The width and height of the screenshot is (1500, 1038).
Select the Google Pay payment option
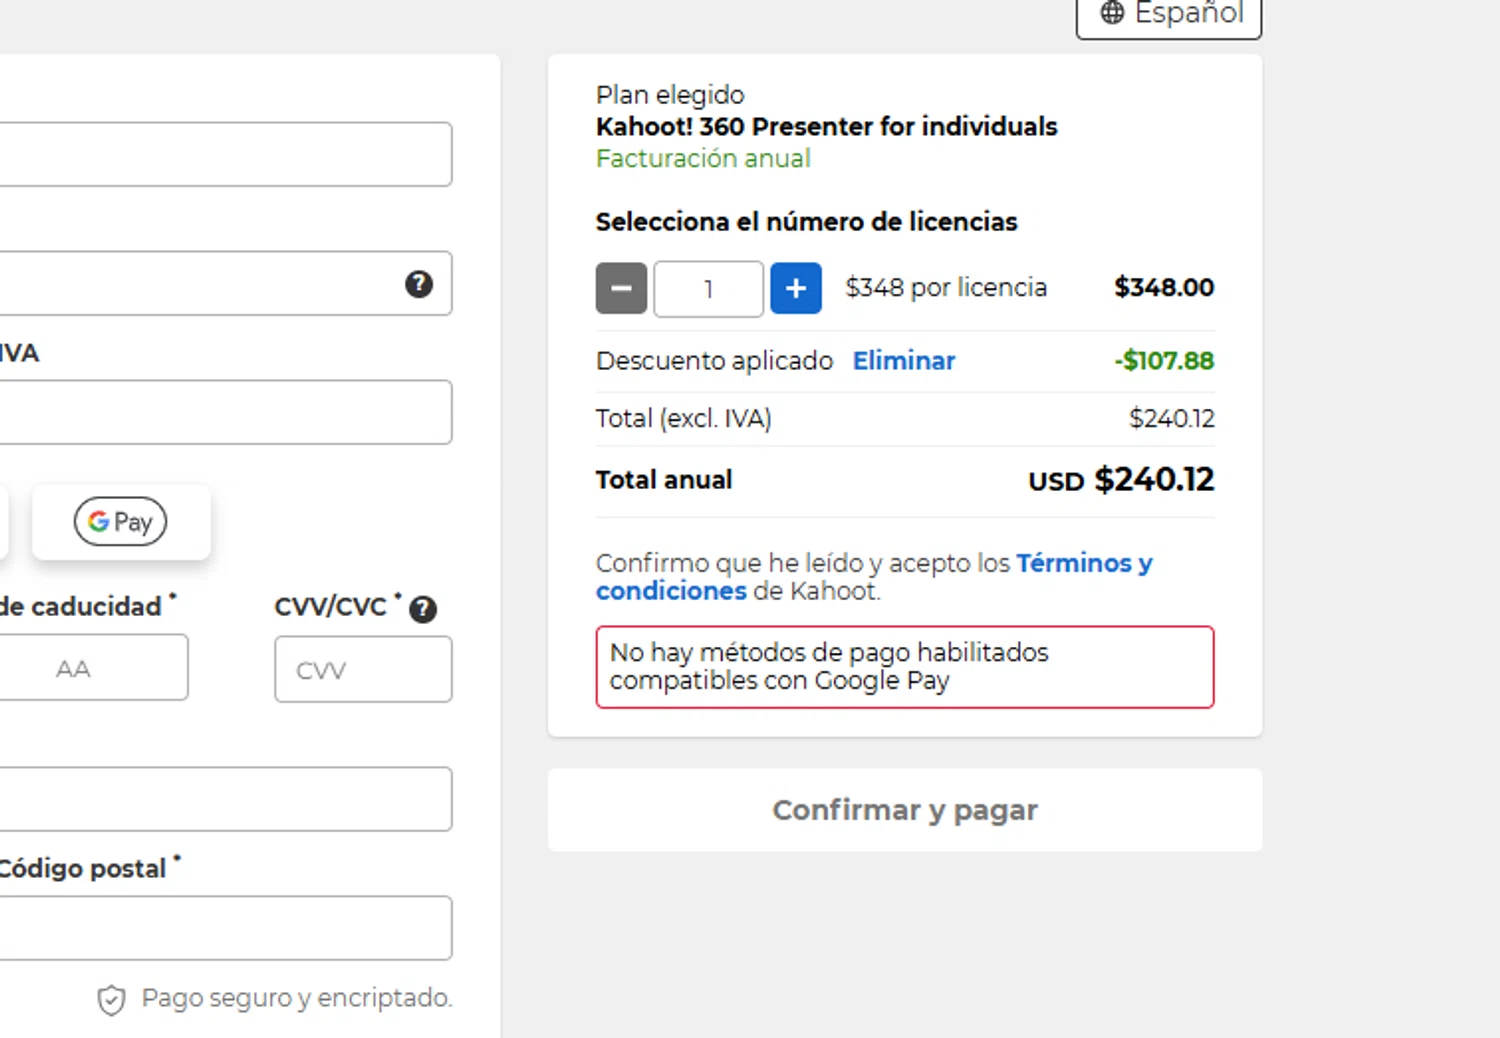coord(121,522)
